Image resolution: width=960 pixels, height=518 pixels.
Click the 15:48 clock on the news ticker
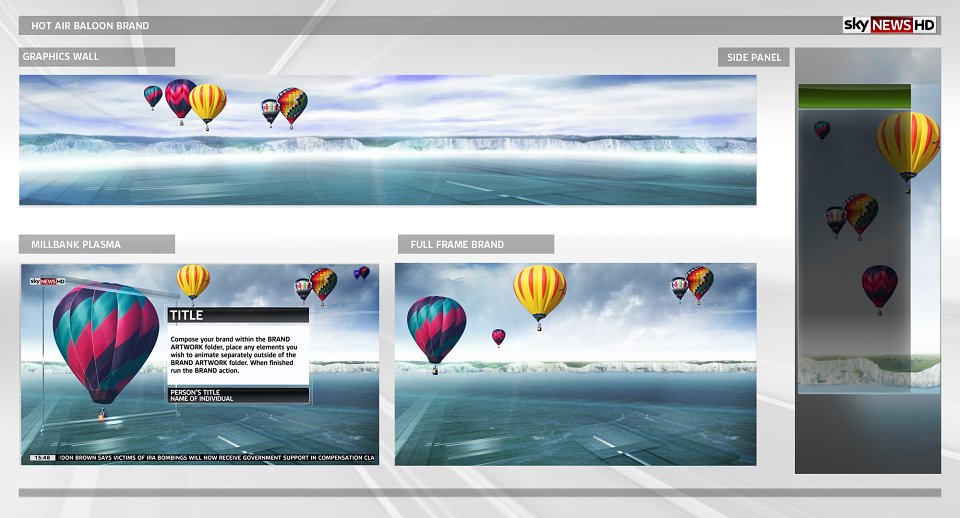coord(42,458)
